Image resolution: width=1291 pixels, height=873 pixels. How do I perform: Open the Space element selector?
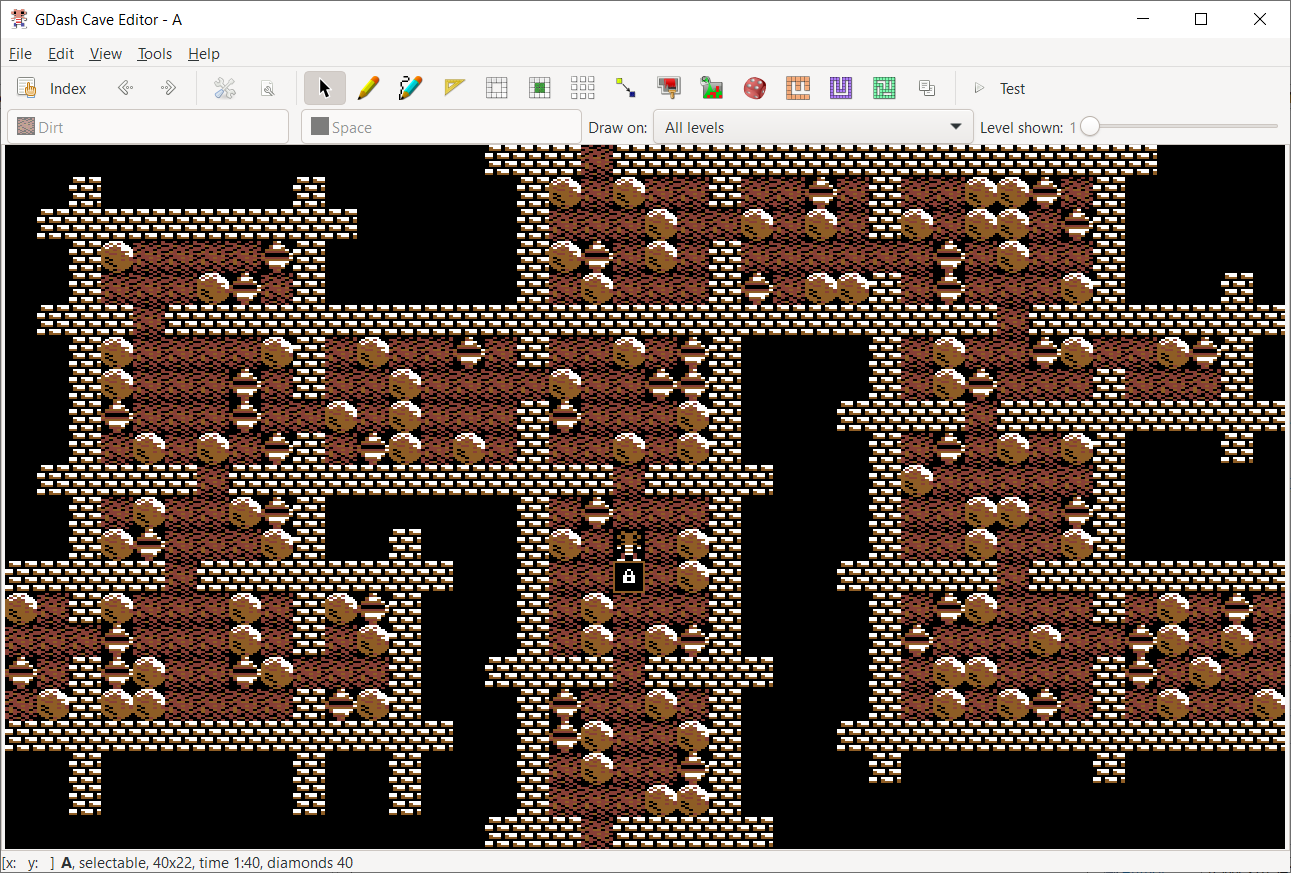click(x=441, y=127)
